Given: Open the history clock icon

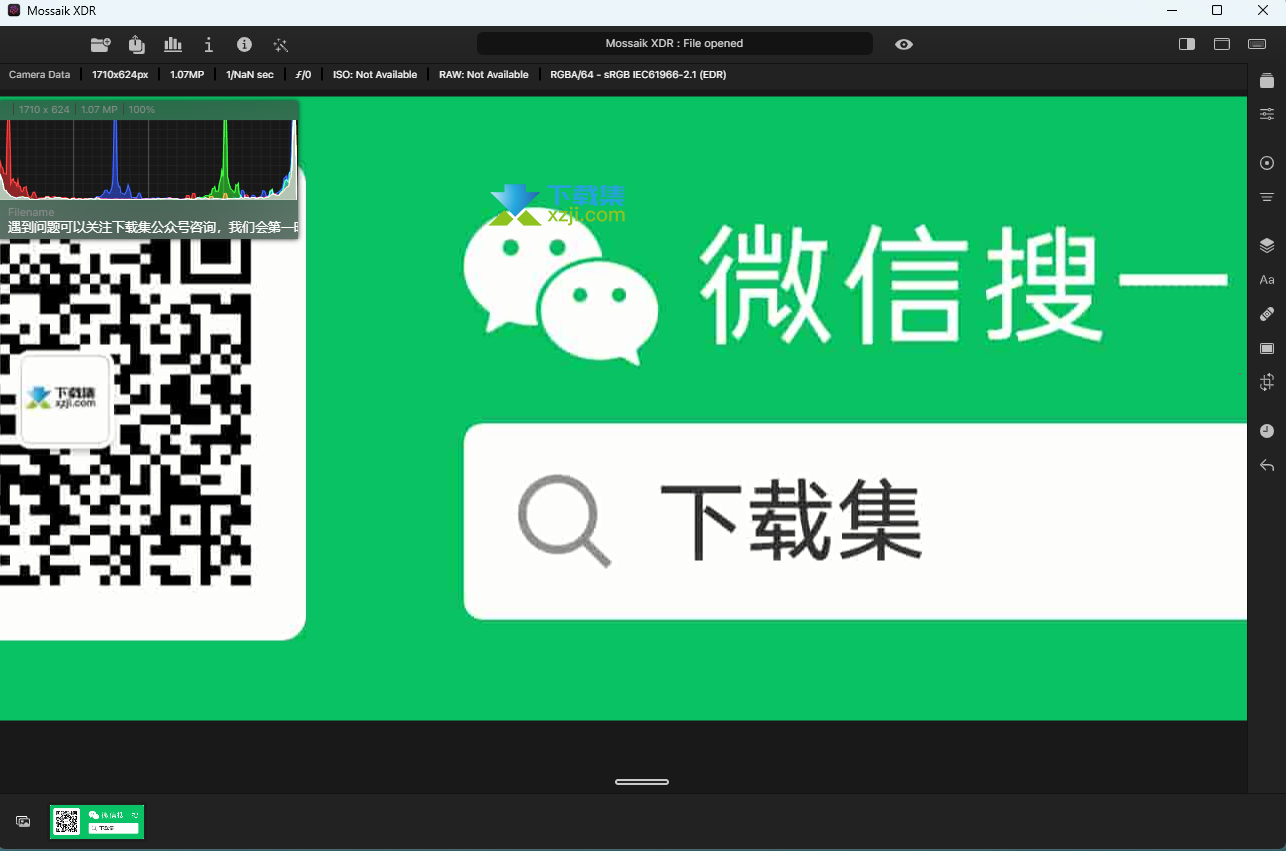Looking at the screenshot, I should (x=1267, y=431).
